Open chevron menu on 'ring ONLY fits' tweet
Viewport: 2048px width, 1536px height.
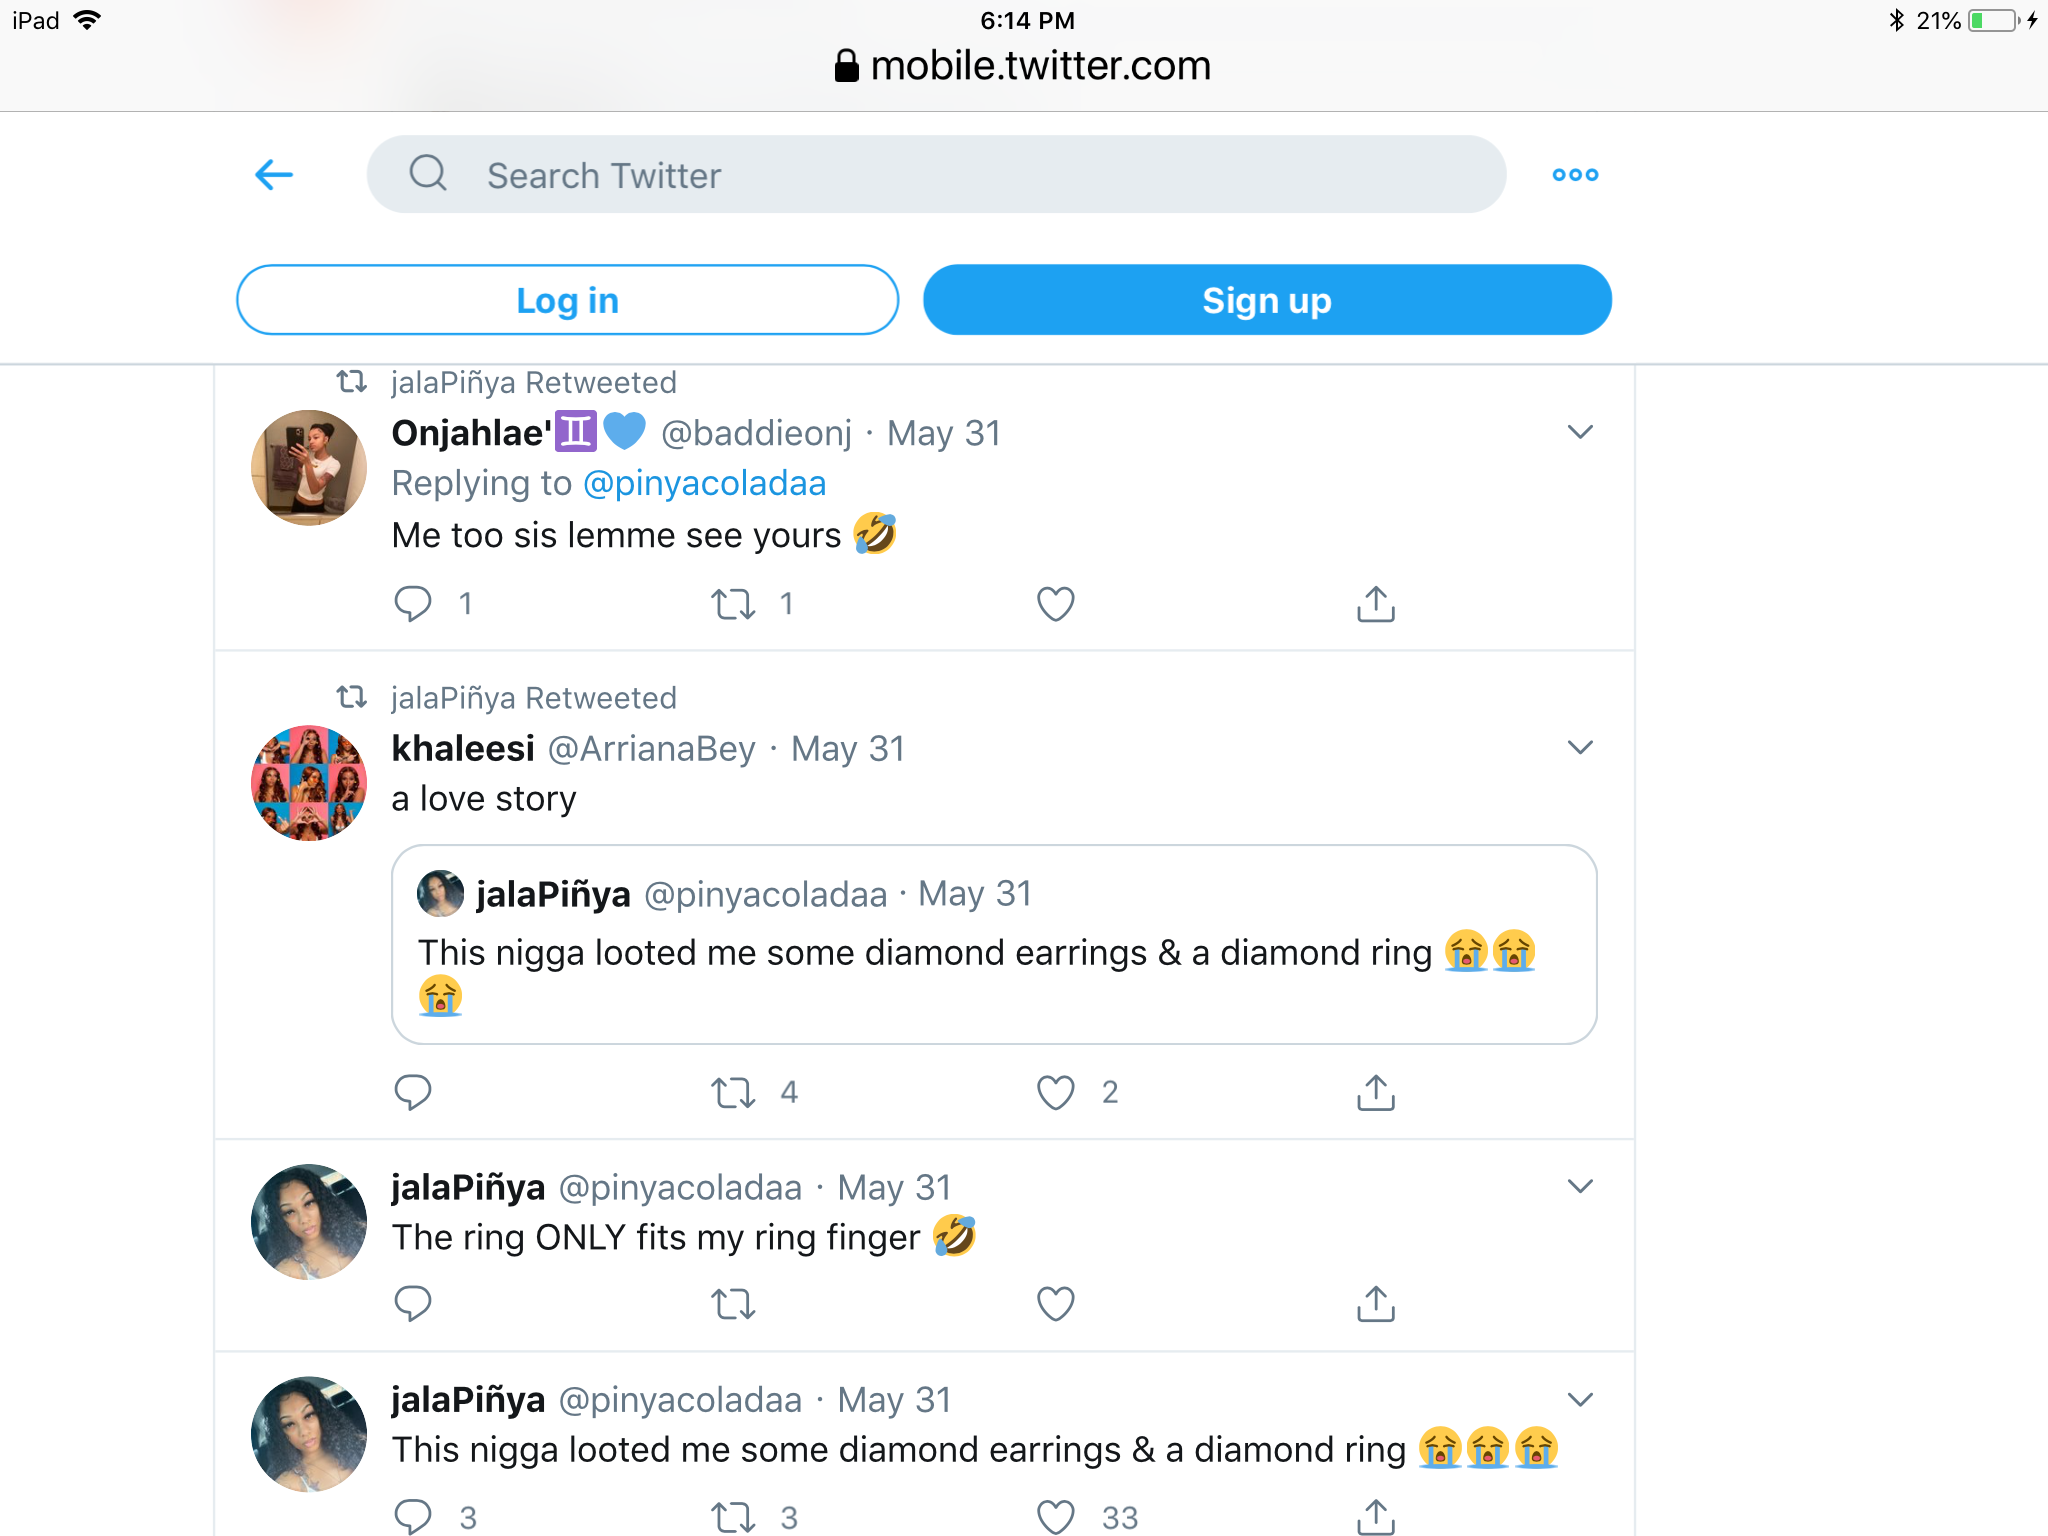tap(1580, 1186)
